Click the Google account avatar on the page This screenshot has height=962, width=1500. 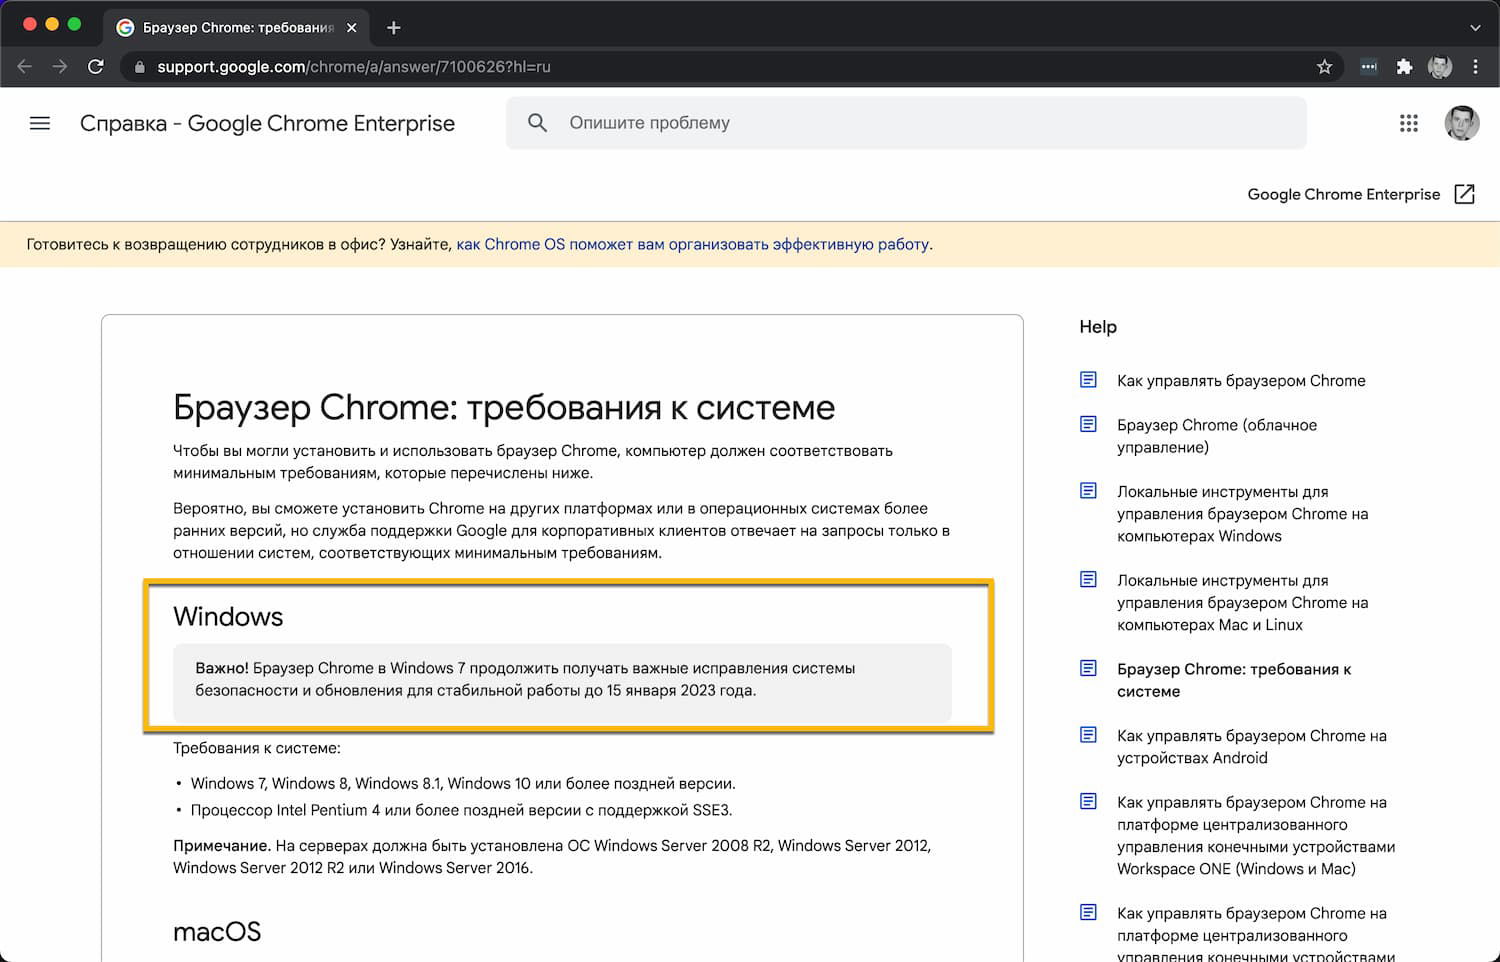pyautogui.click(x=1461, y=123)
